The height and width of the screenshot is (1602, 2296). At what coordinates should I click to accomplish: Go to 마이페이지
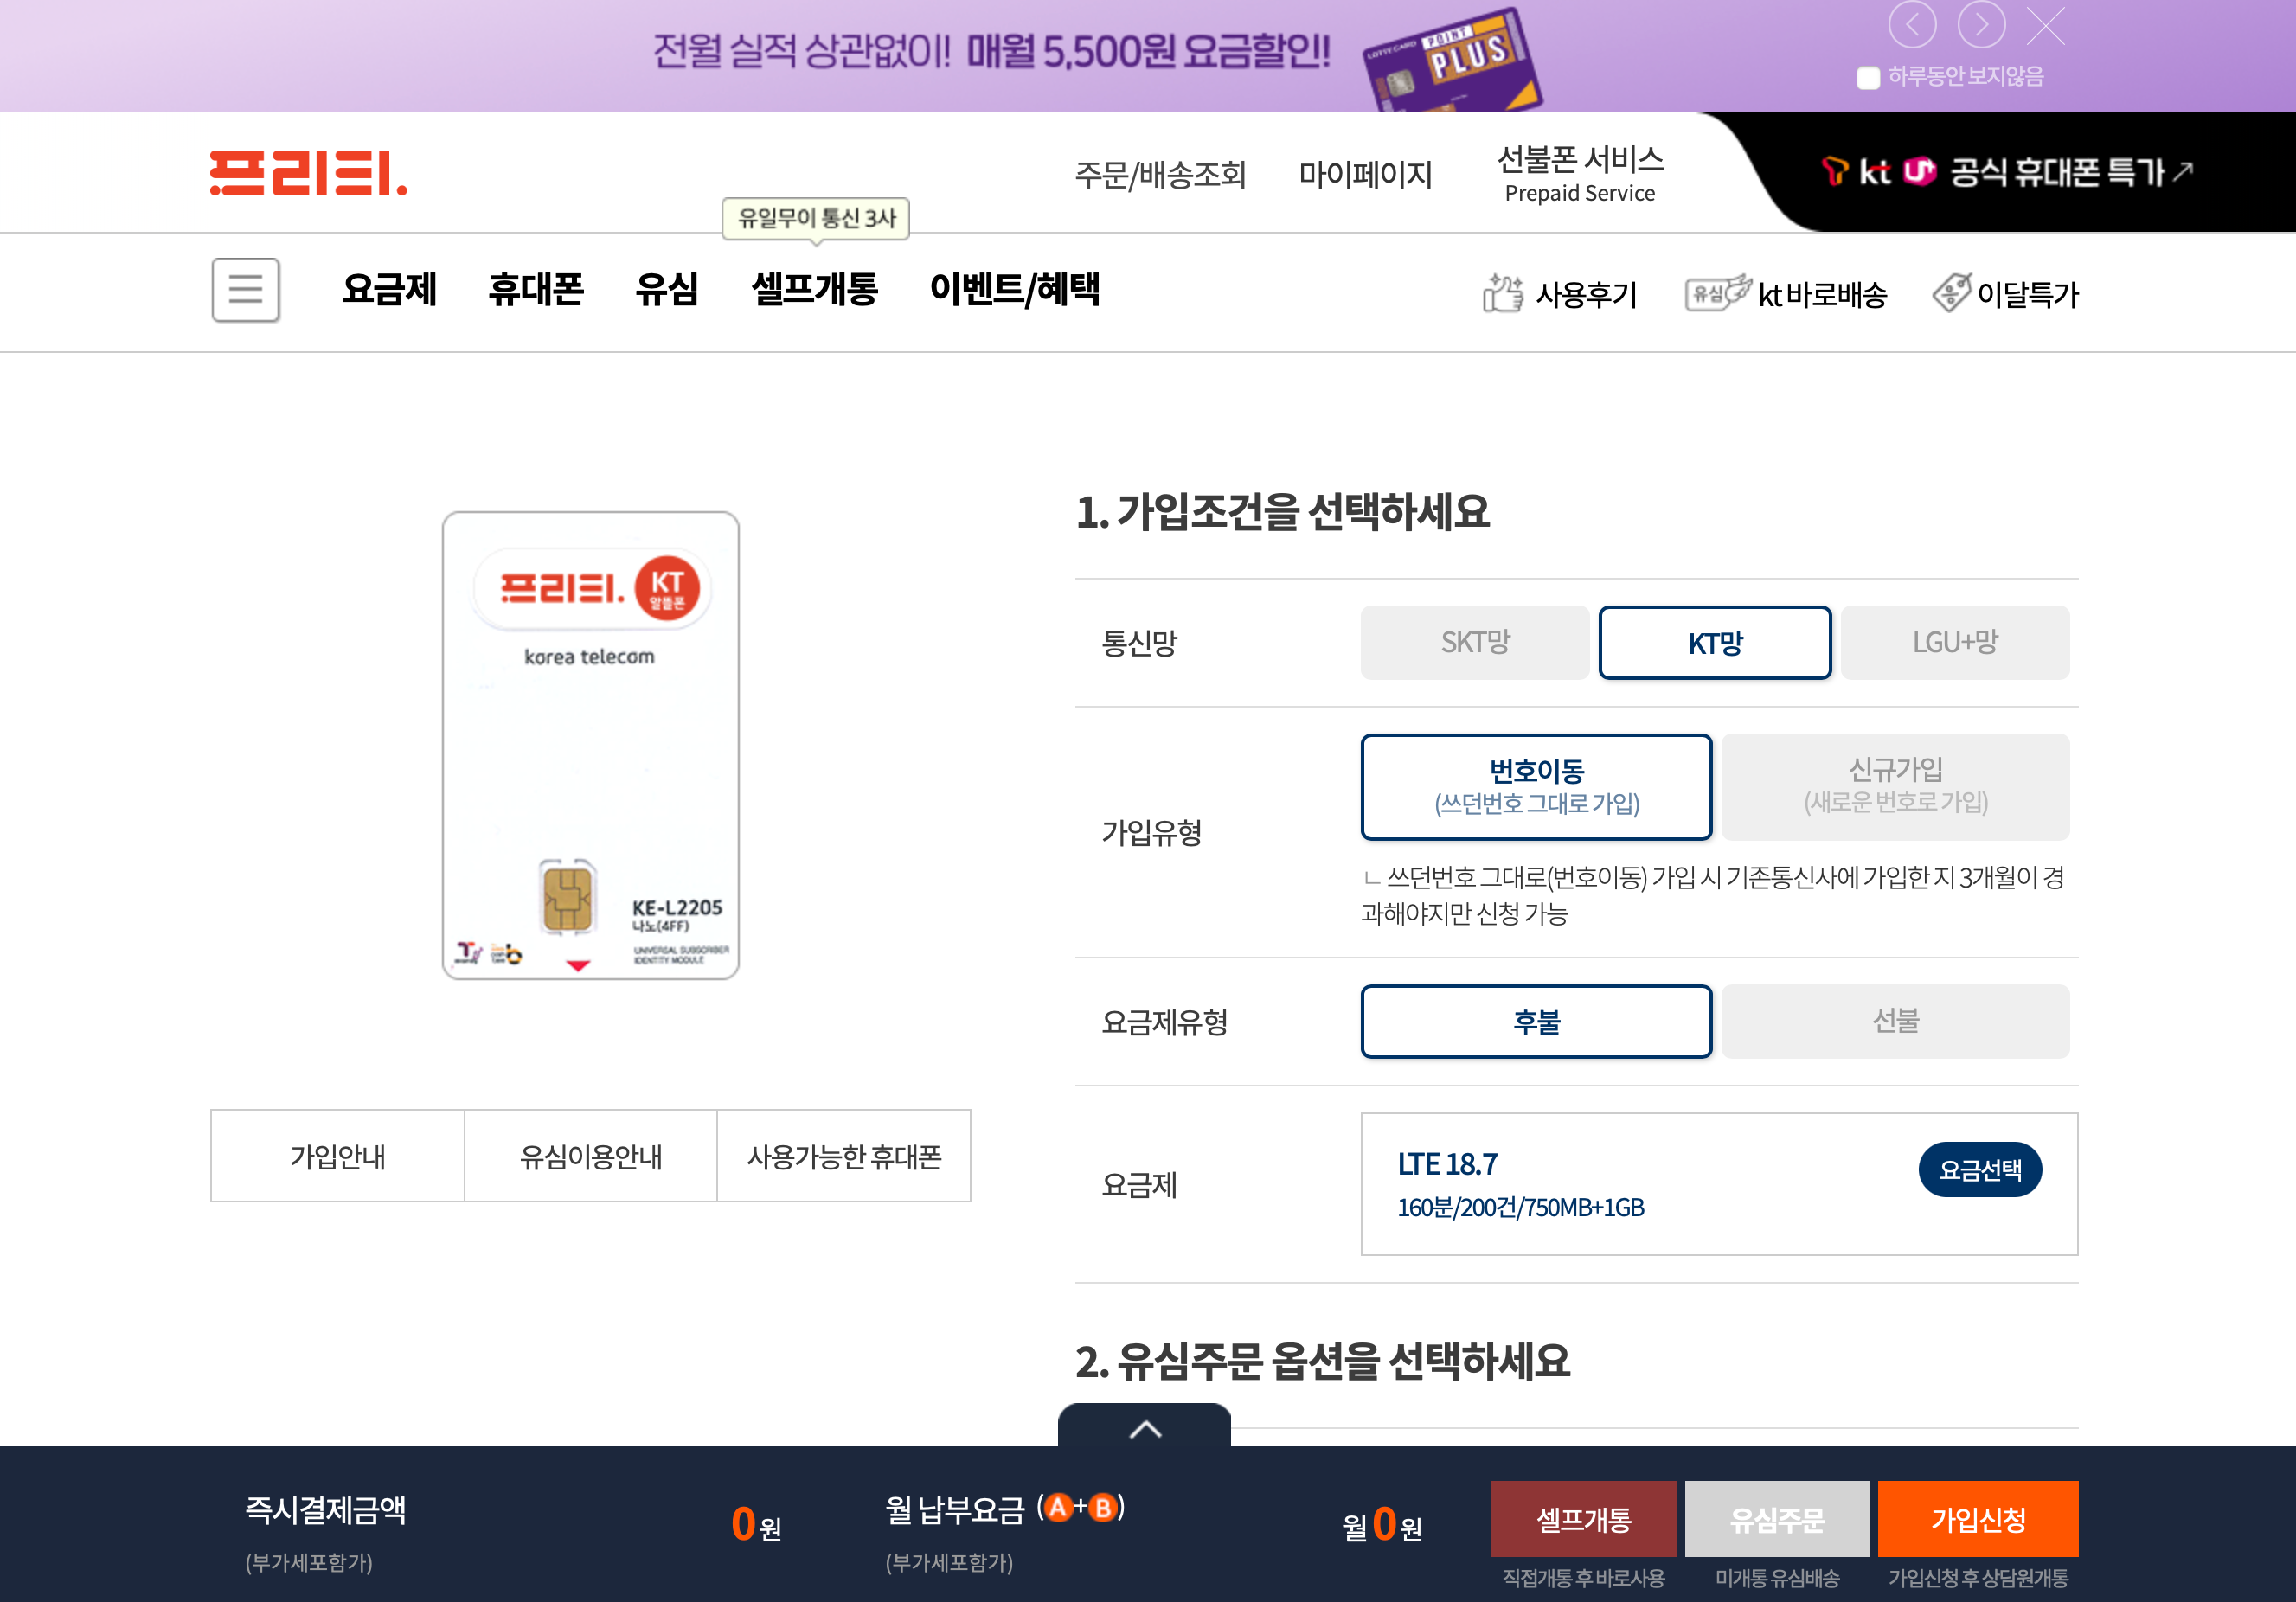(x=1365, y=175)
